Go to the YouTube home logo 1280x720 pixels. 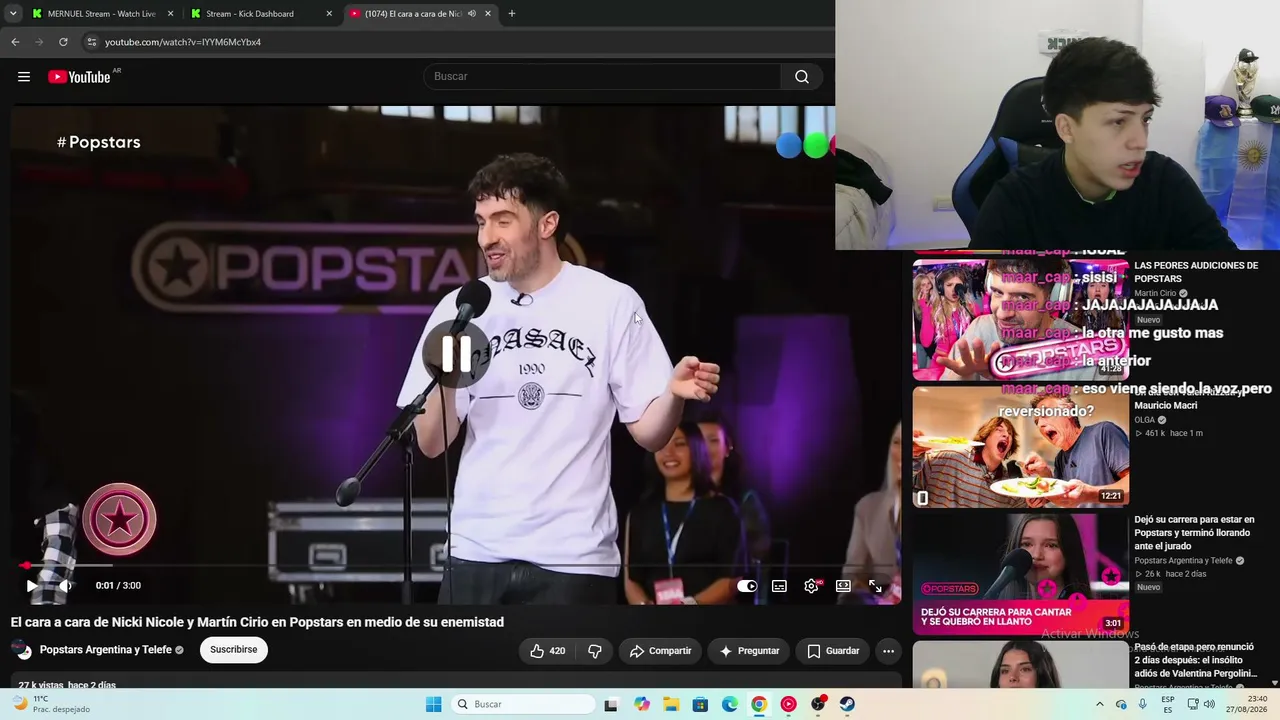coord(79,77)
